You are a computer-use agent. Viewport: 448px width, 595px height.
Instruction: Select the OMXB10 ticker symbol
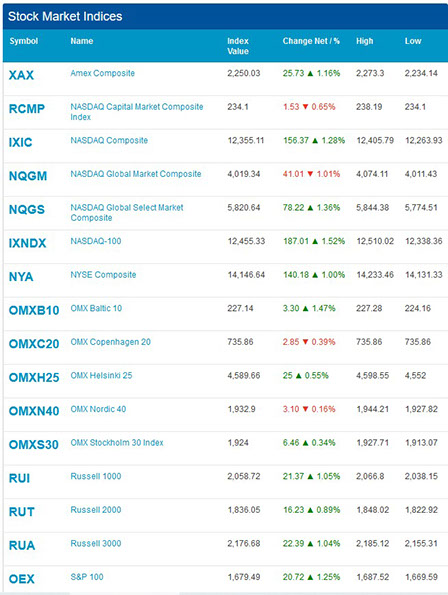(34, 310)
